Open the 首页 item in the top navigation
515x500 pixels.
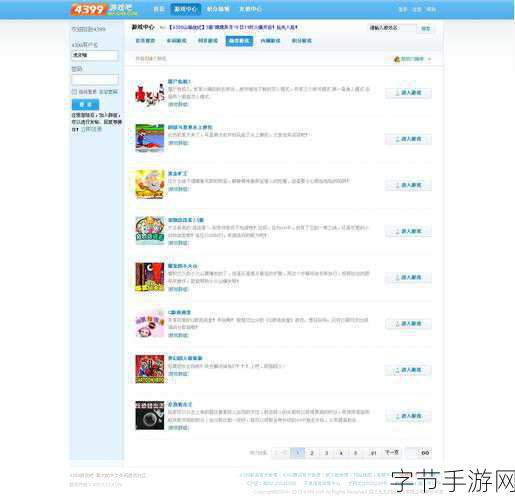click(x=159, y=9)
